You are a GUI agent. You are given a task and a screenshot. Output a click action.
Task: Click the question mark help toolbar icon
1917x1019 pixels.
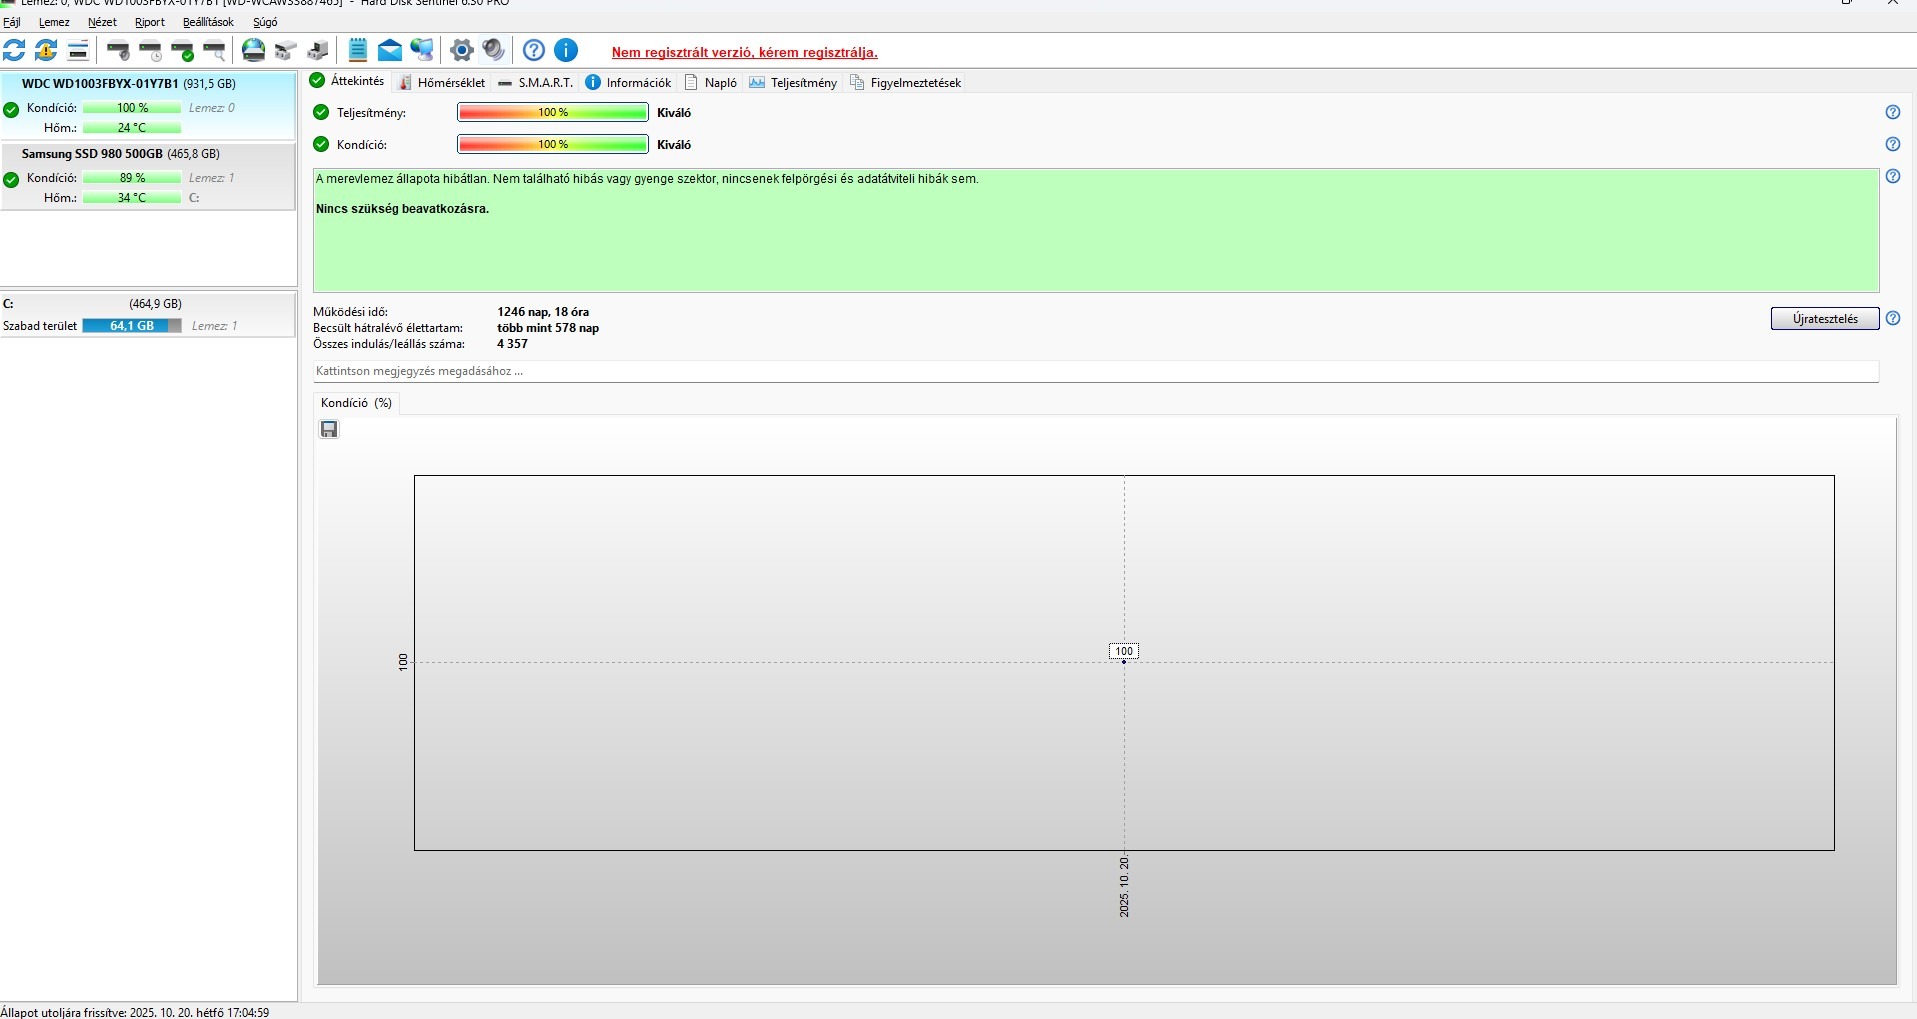(534, 50)
